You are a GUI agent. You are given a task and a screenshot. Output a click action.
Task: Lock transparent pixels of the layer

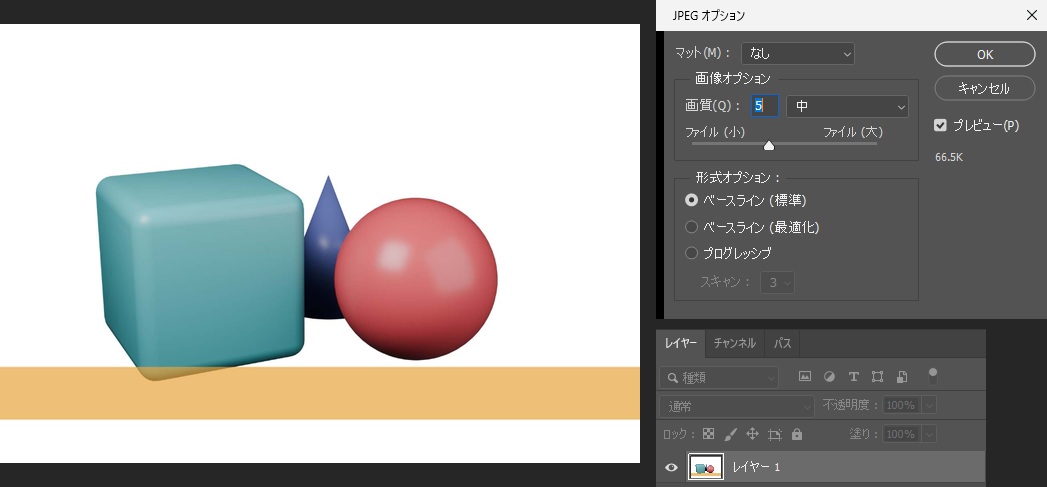[708, 434]
